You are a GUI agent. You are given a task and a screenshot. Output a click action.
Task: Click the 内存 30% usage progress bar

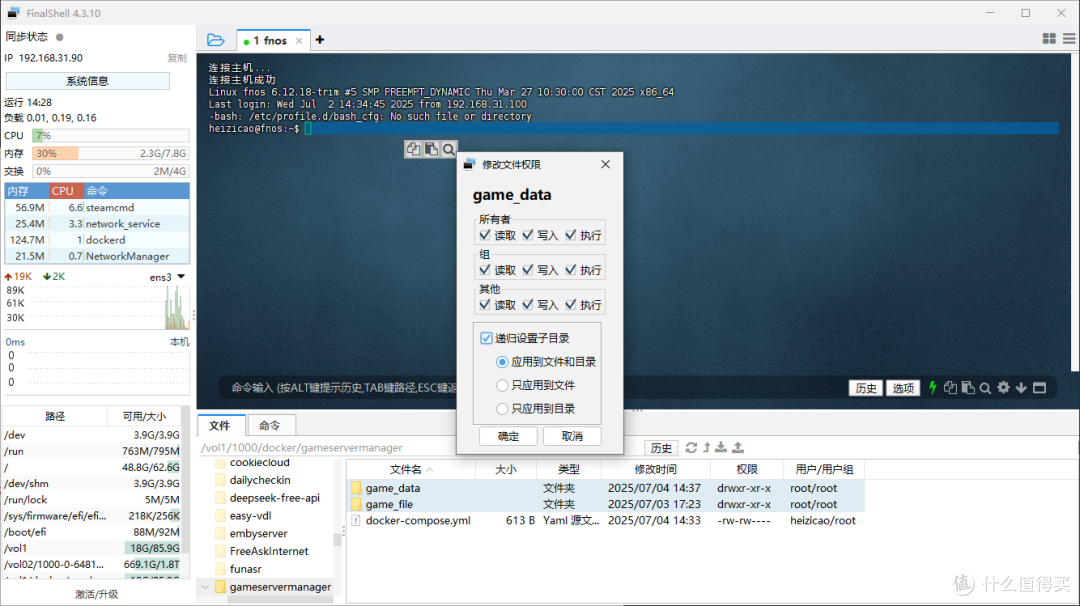click(110, 151)
